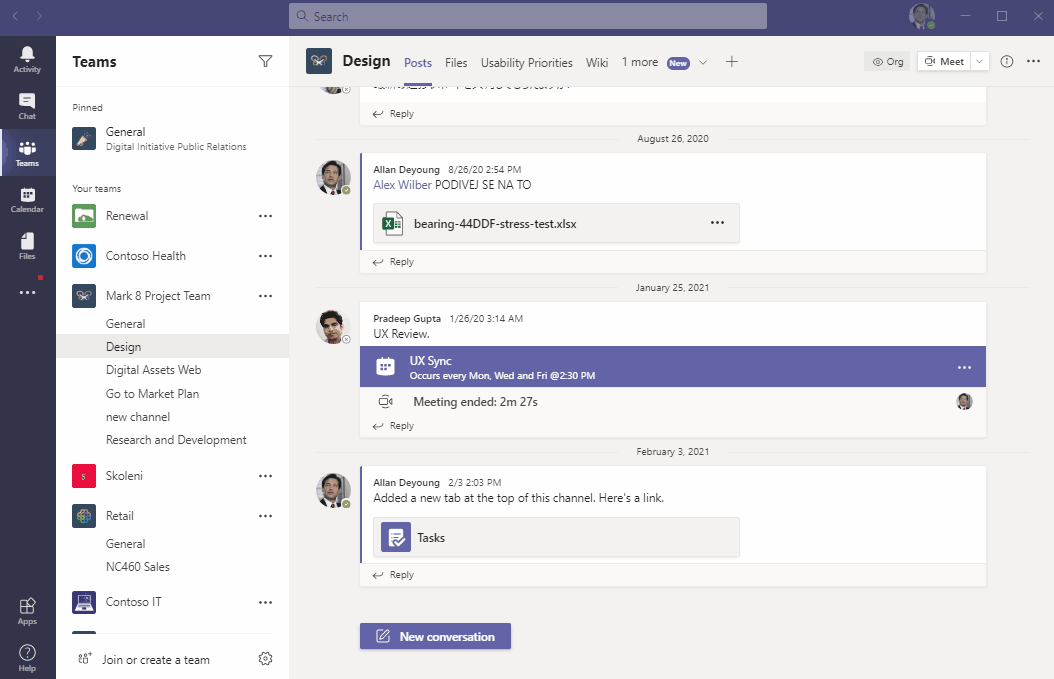The height and width of the screenshot is (679, 1054).
Task: Collapse the Retail team channels
Action: 120,516
